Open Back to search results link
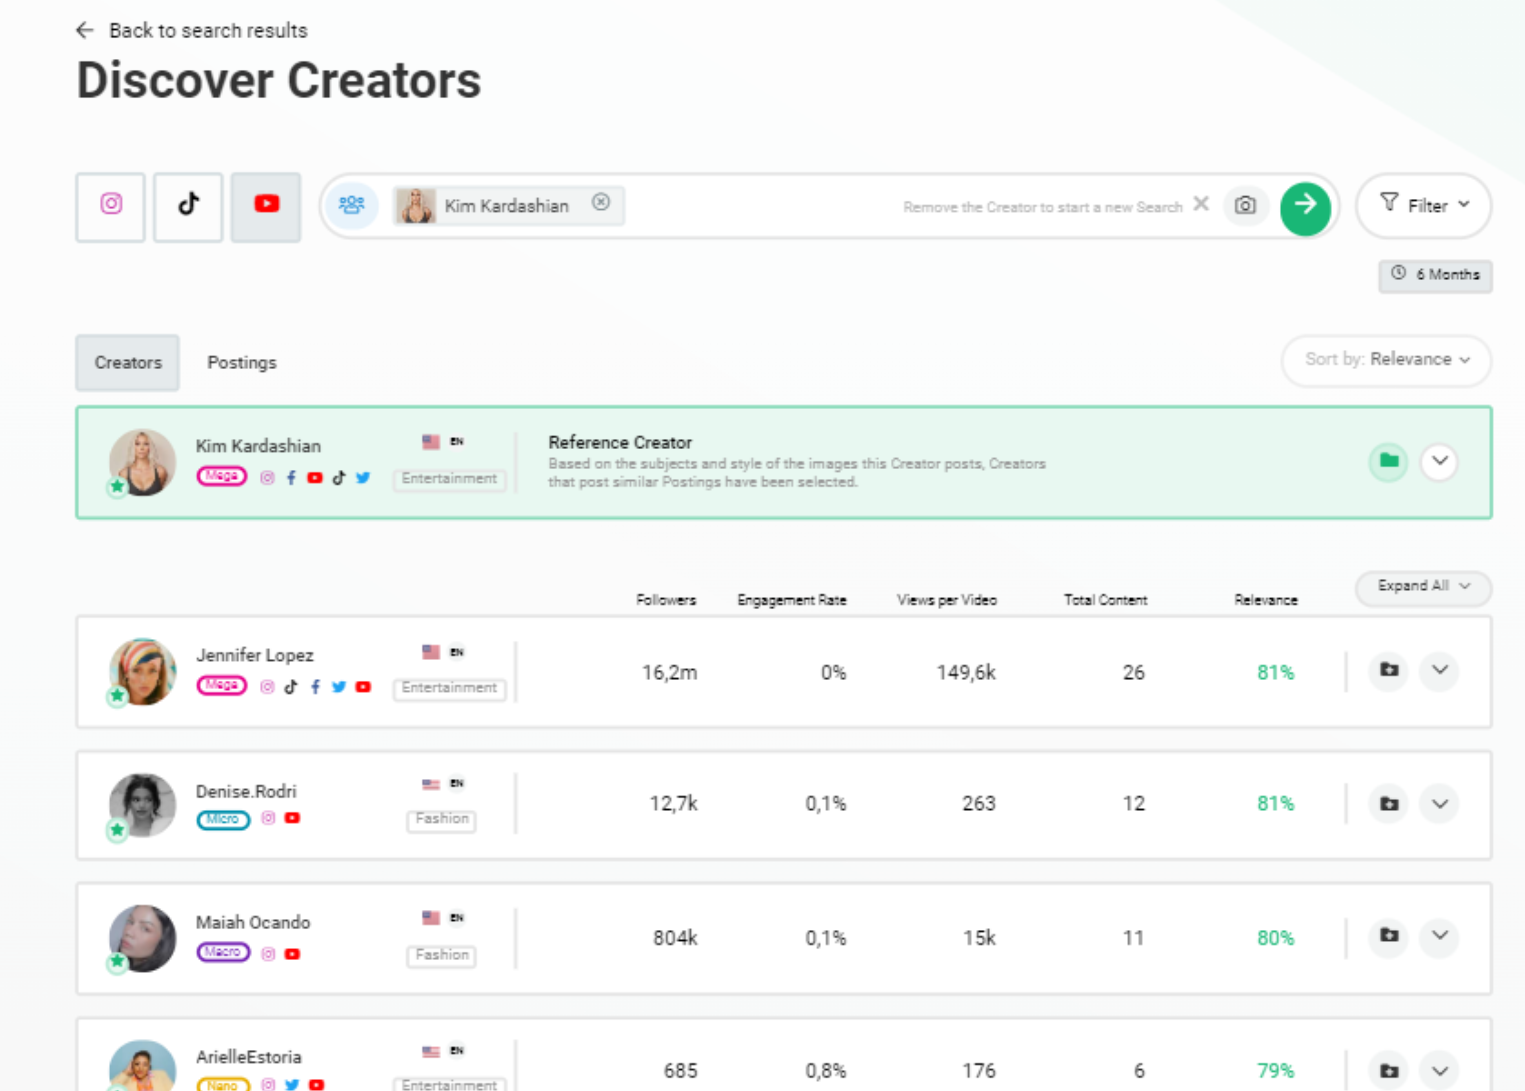The image size is (1525, 1091). pyautogui.click(x=208, y=30)
